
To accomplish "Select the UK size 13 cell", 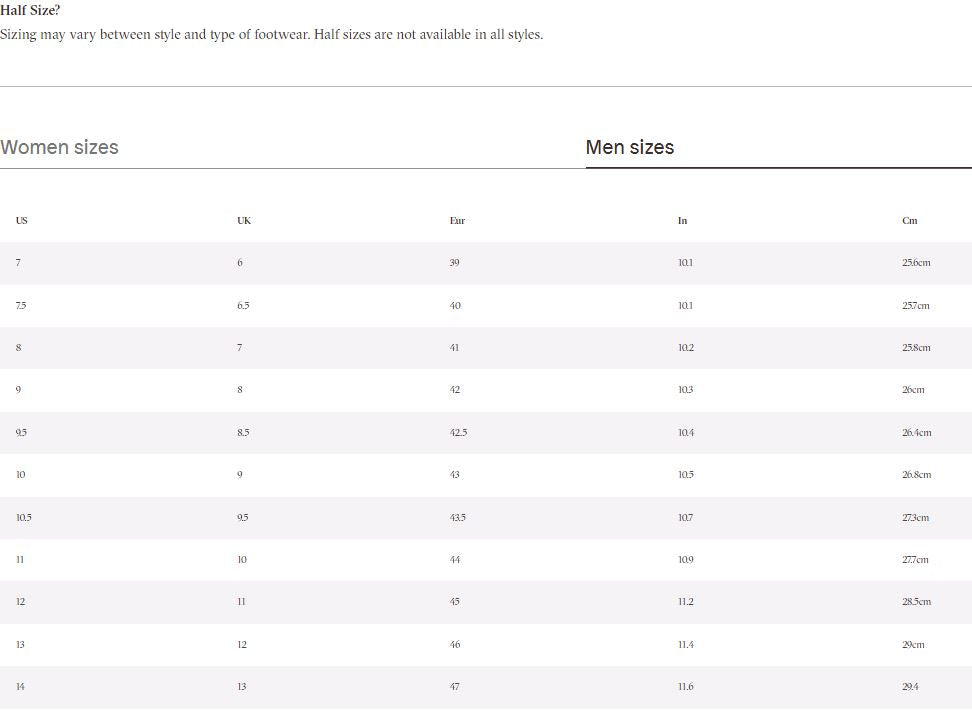I will 242,687.
